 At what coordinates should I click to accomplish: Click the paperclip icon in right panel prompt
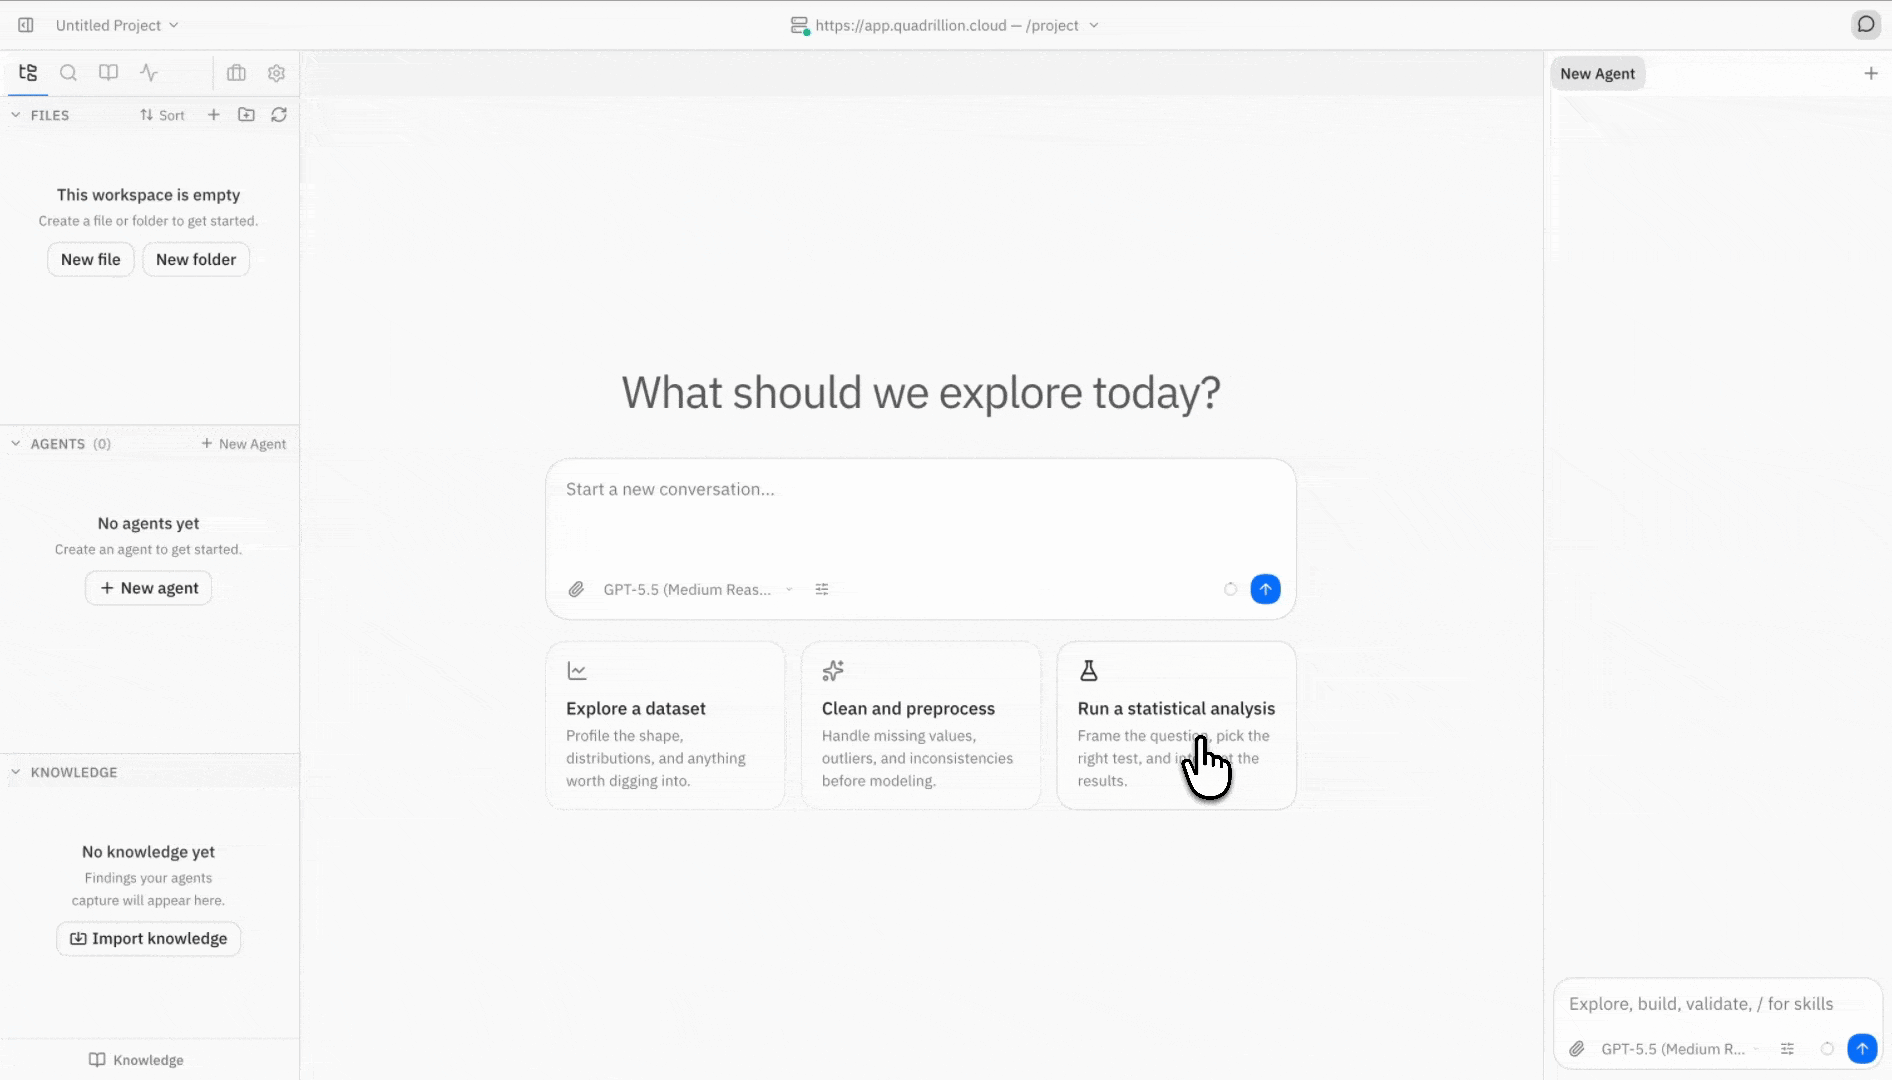[1576, 1049]
